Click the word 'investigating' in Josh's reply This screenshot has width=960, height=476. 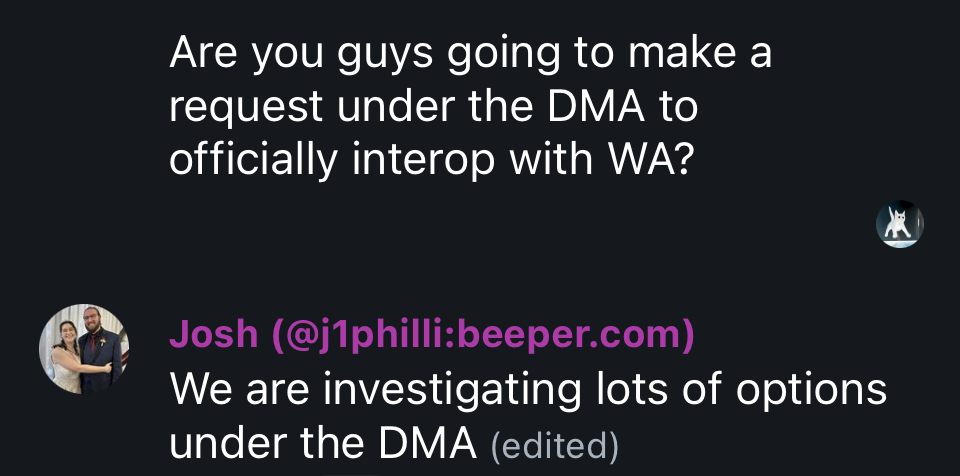pyautogui.click(x=451, y=391)
